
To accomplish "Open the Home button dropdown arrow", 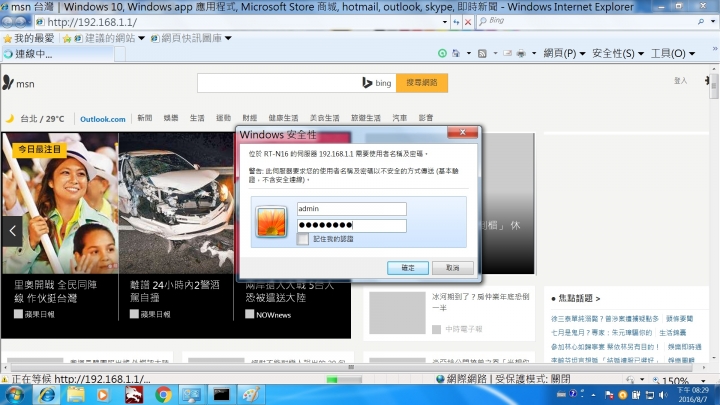I will (469, 53).
